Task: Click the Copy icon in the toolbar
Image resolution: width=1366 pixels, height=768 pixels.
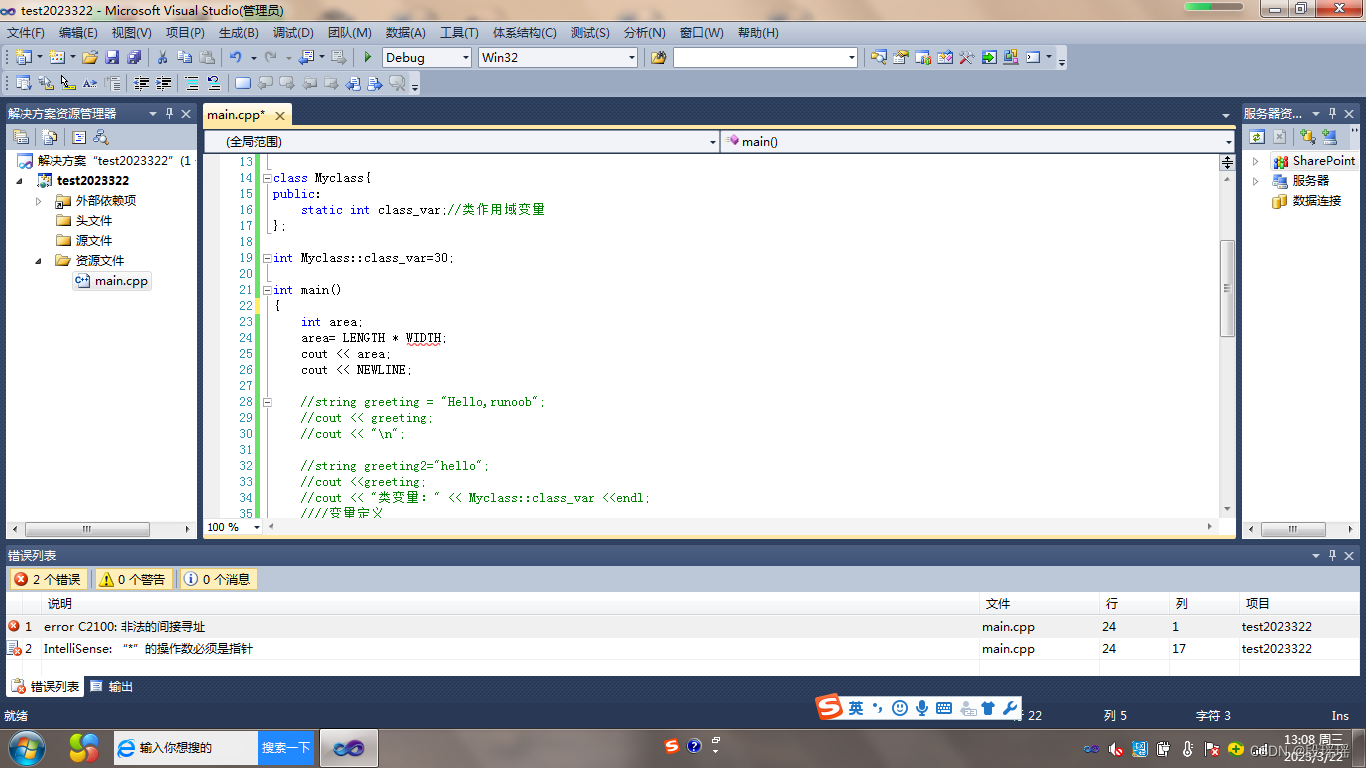Action: coord(184,57)
